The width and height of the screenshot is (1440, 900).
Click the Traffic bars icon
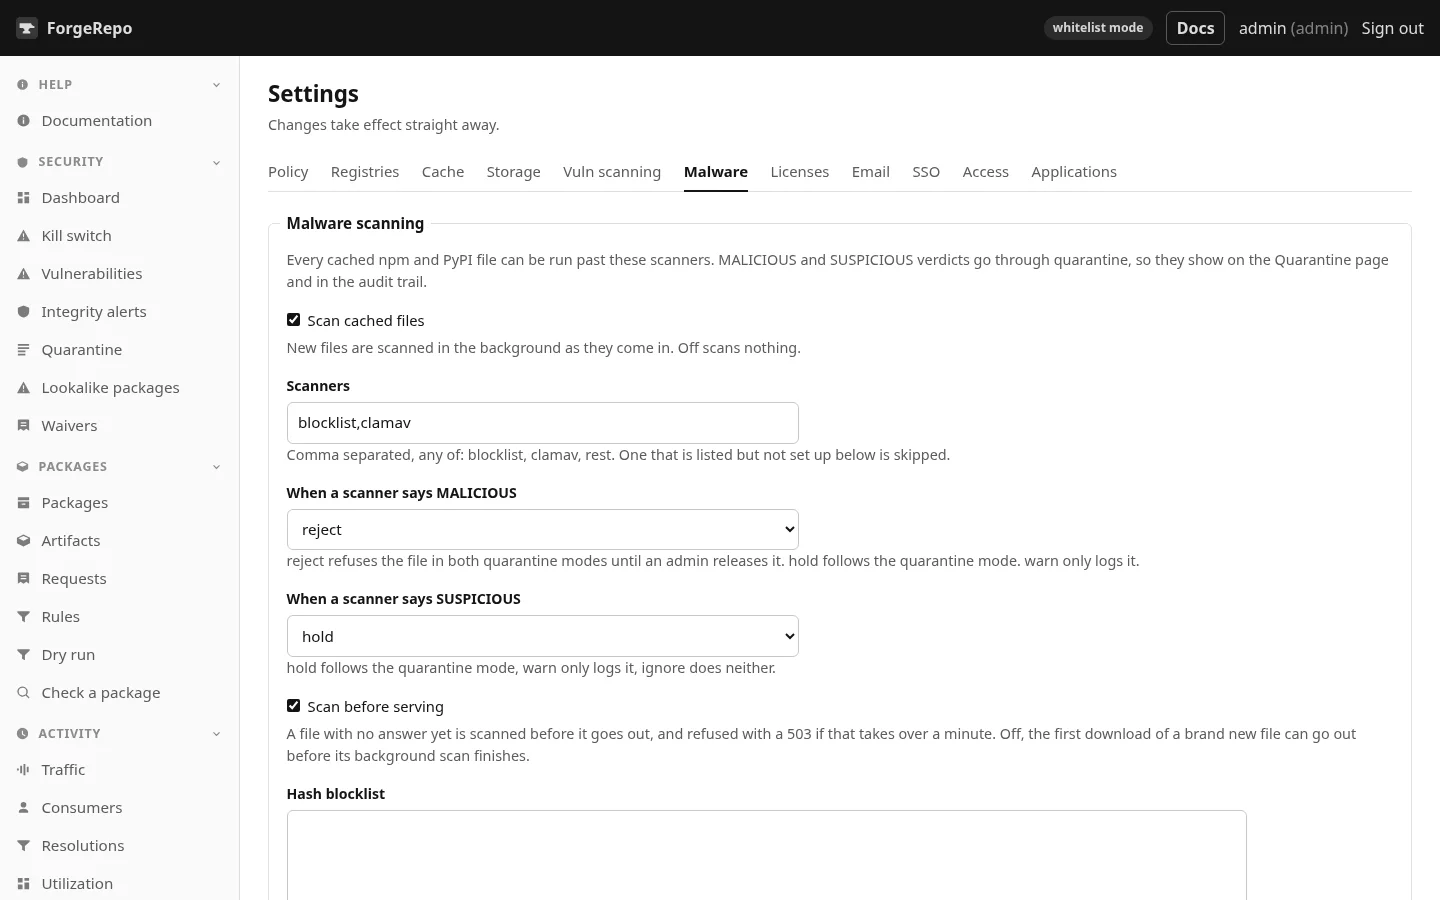(24, 770)
